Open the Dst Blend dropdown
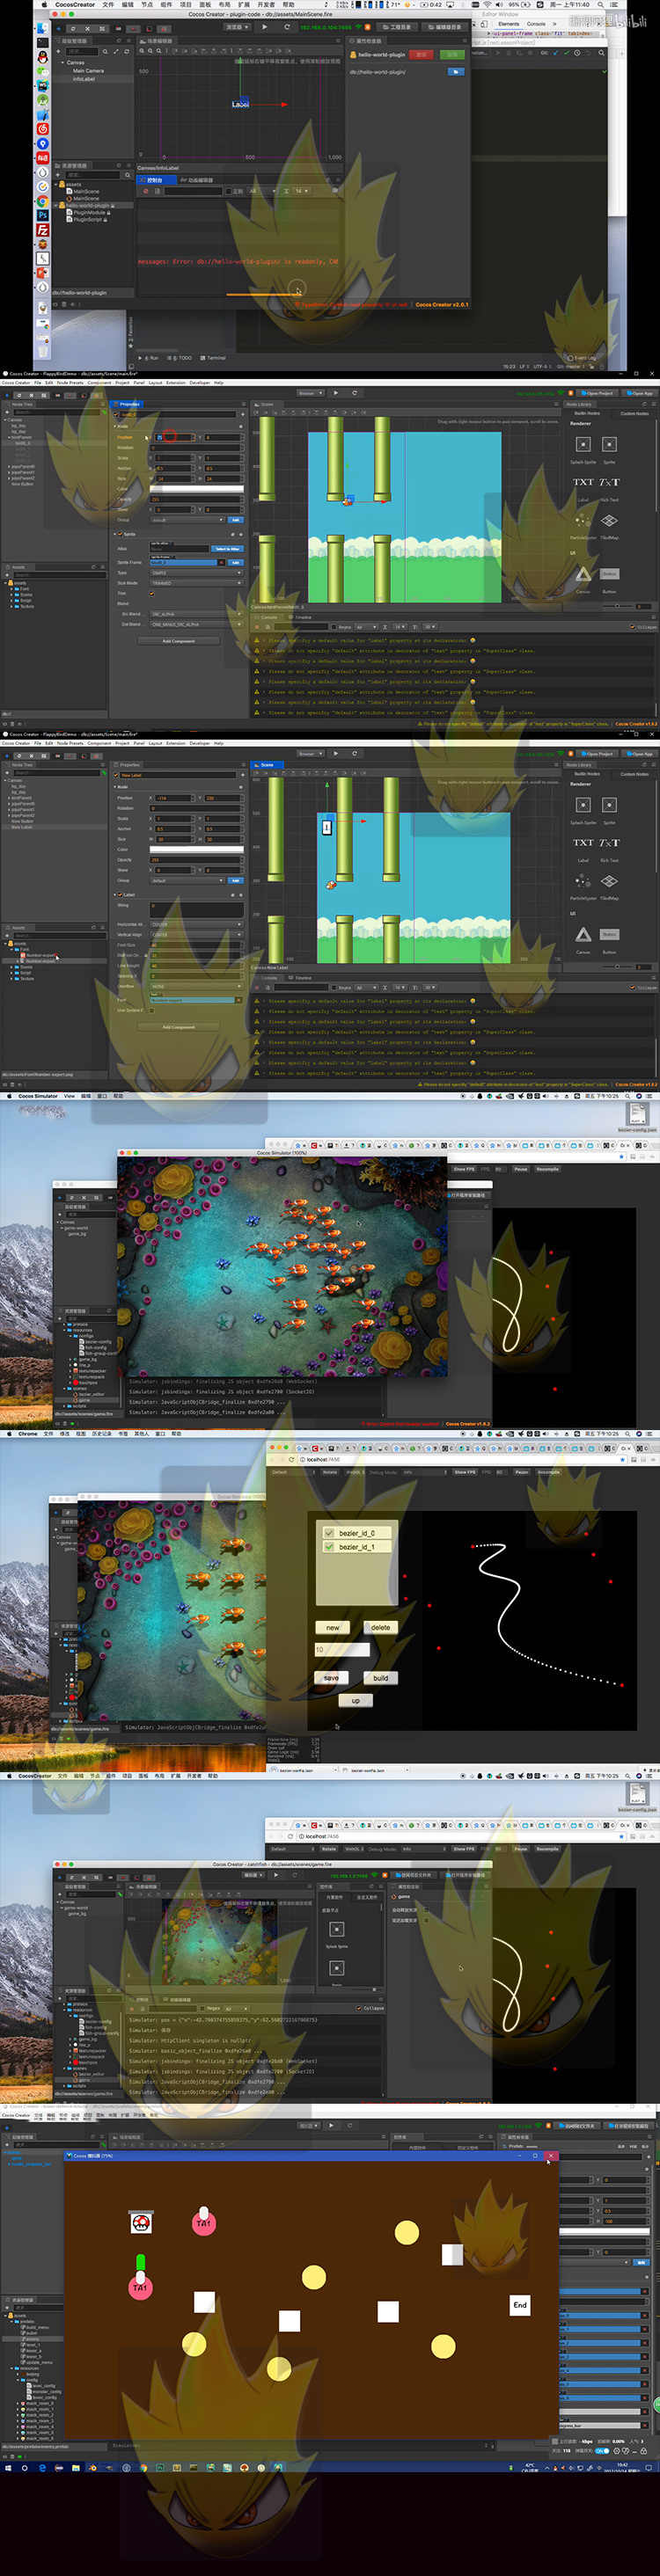This screenshot has width=660, height=2576. 195,624
